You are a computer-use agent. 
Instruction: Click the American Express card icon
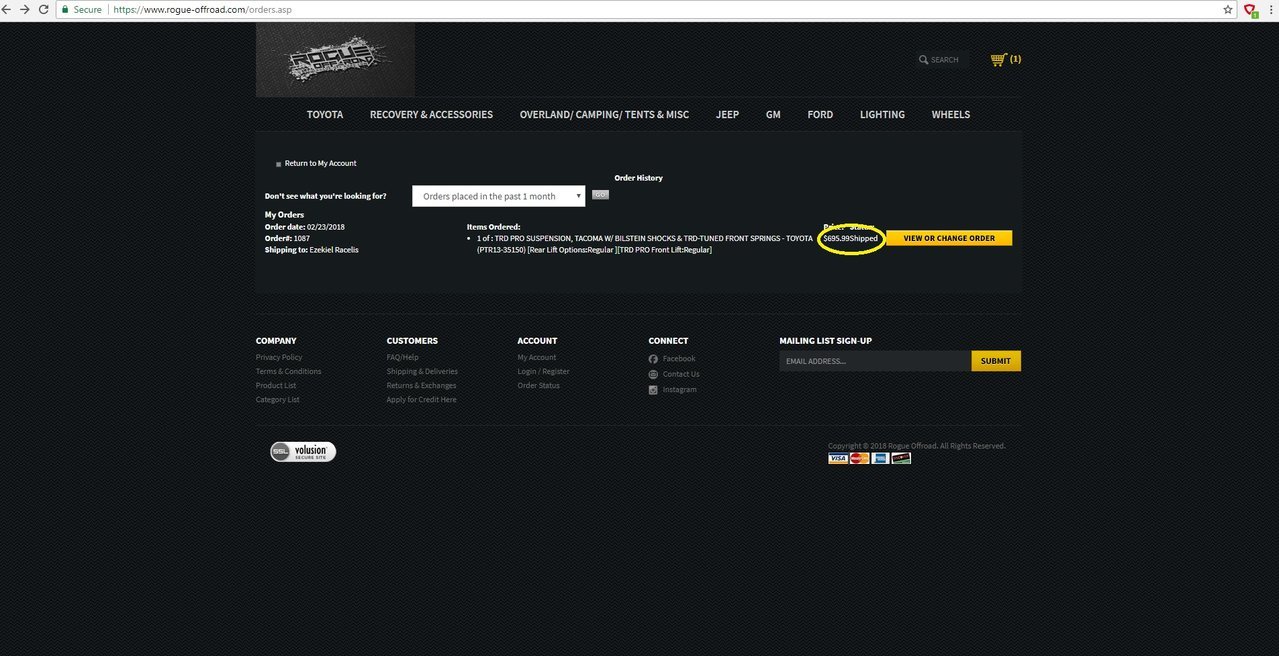880,458
